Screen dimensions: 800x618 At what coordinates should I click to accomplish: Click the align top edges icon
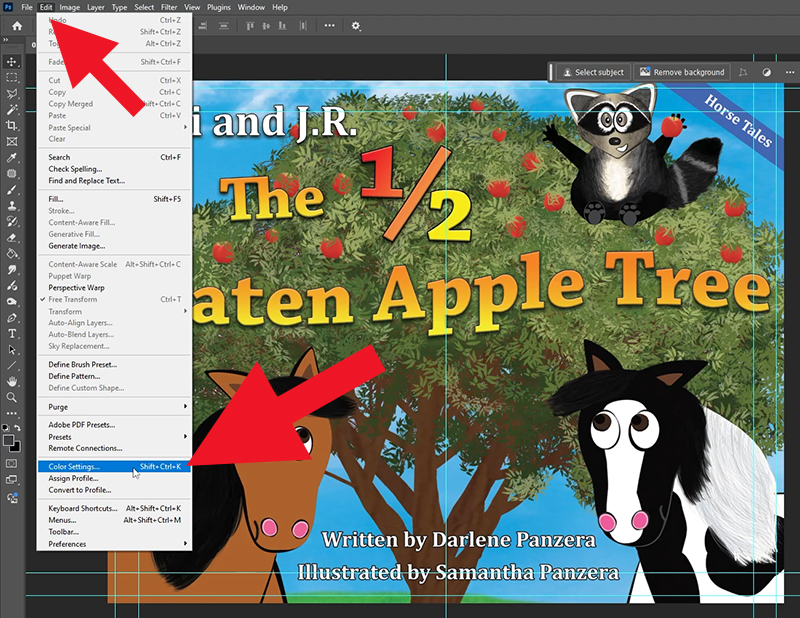(x=250, y=26)
